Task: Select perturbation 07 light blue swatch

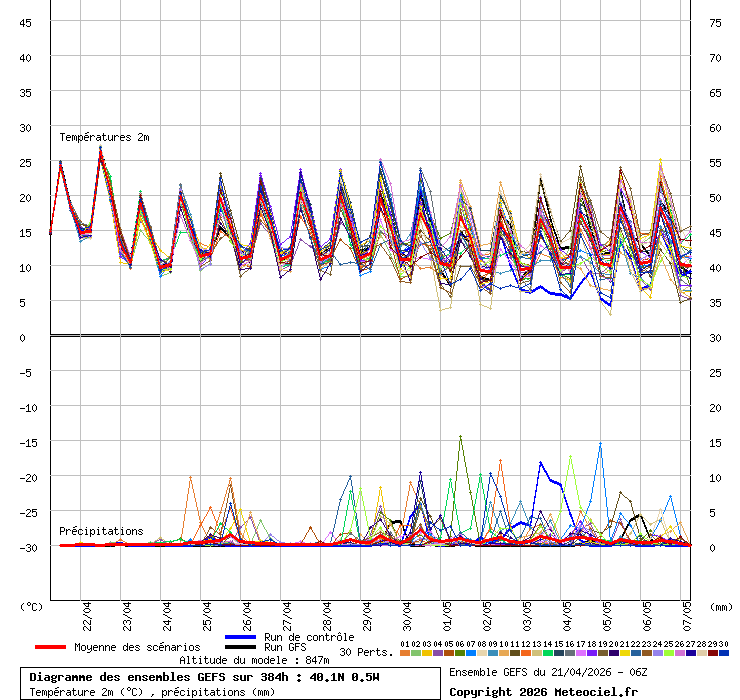Action: coord(471,653)
